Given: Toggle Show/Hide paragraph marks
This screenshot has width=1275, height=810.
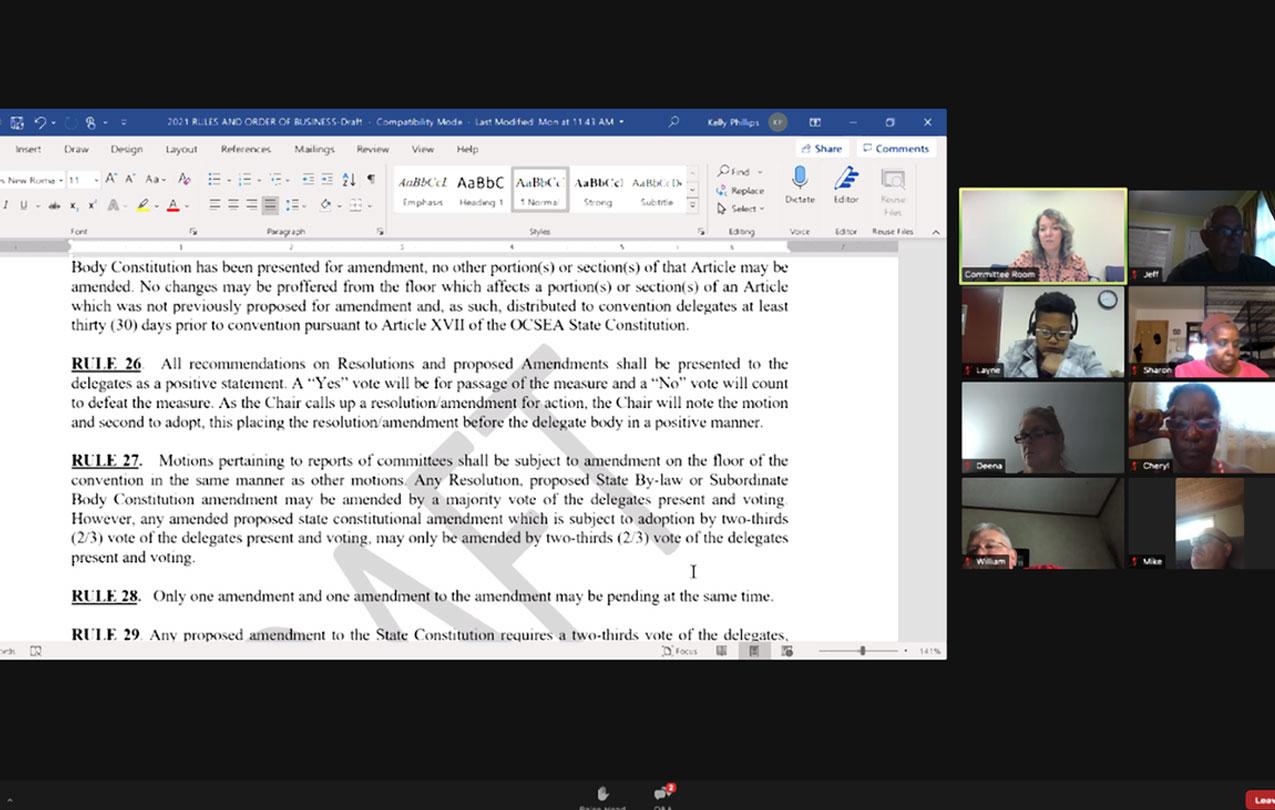Looking at the screenshot, I should (371, 179).
